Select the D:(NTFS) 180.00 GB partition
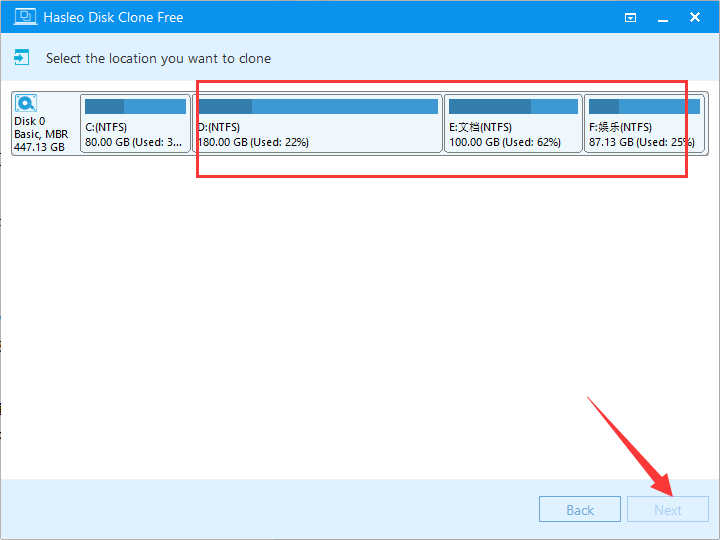 (x=317, y=124)
